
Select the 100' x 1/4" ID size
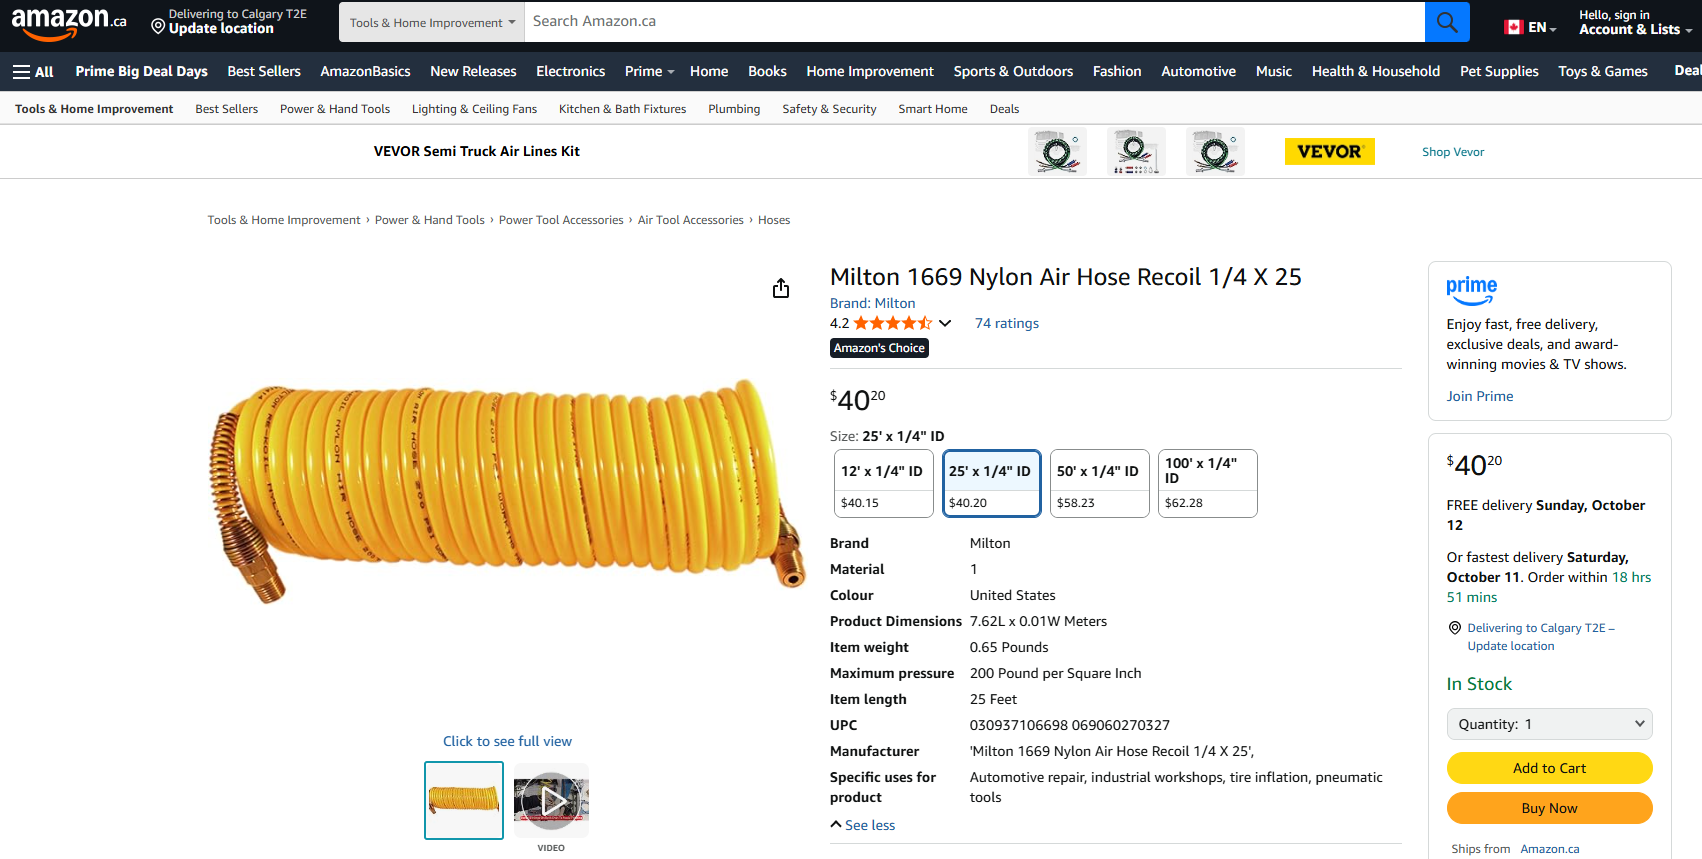[x=1208, y=484]
